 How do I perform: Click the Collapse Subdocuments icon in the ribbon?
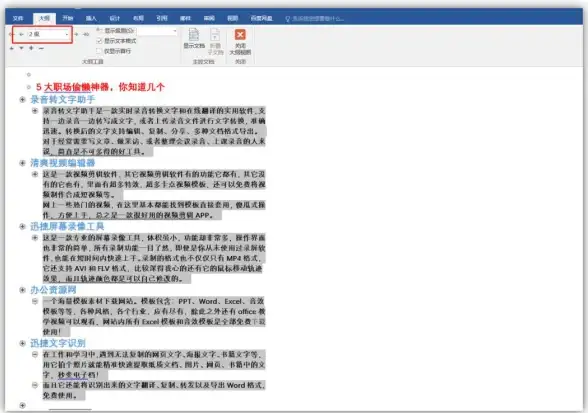coord(215,35)
